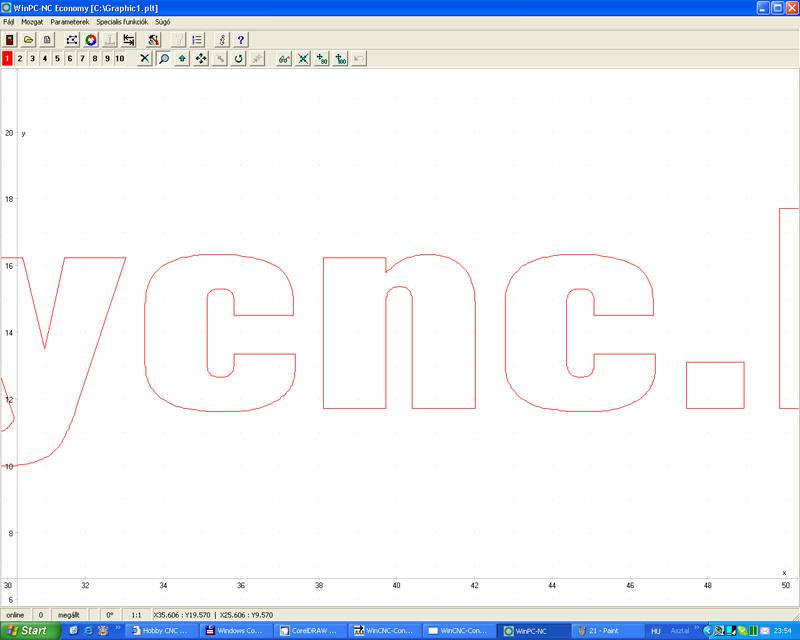
Task: Select tool number 10 button
Action: tap(120, 59)
